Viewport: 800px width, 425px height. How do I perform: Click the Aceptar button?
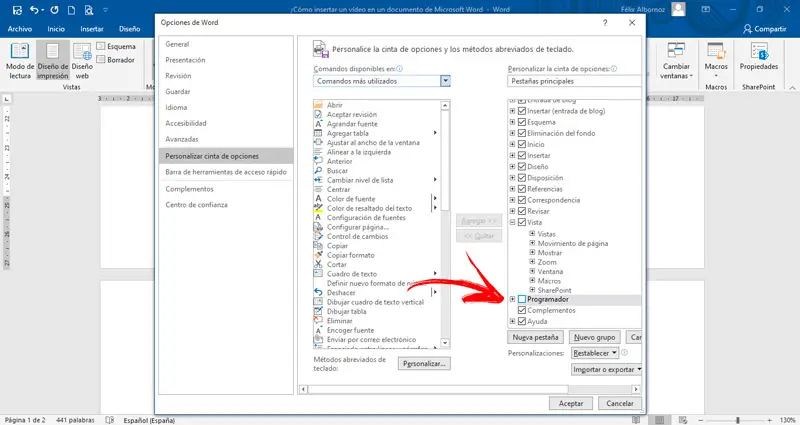click(x=570, y=404)
